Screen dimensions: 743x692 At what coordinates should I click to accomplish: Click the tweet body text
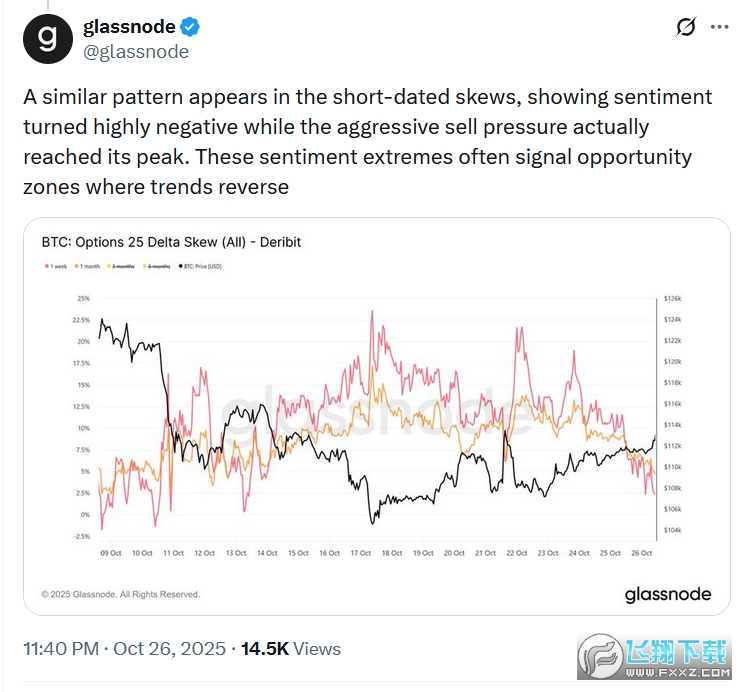click(367, 142)
